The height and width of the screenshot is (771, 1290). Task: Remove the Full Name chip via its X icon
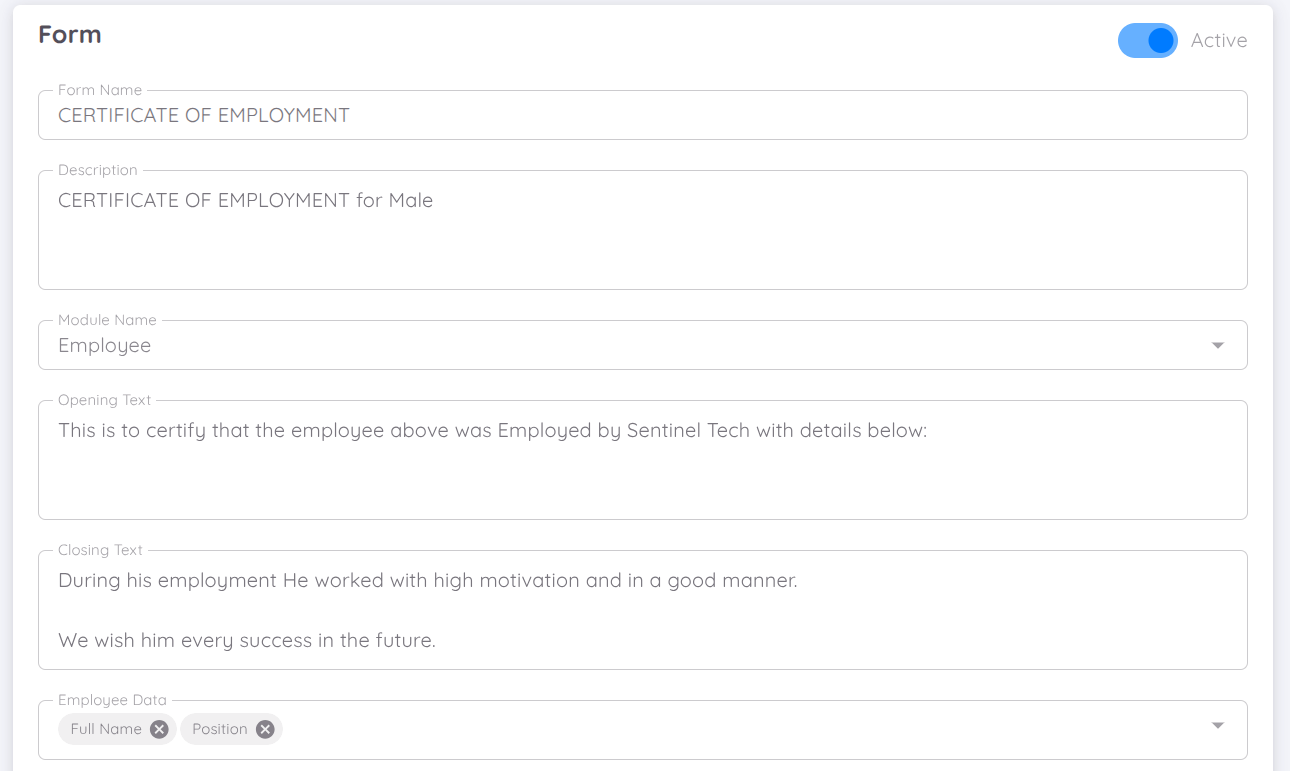158,729
